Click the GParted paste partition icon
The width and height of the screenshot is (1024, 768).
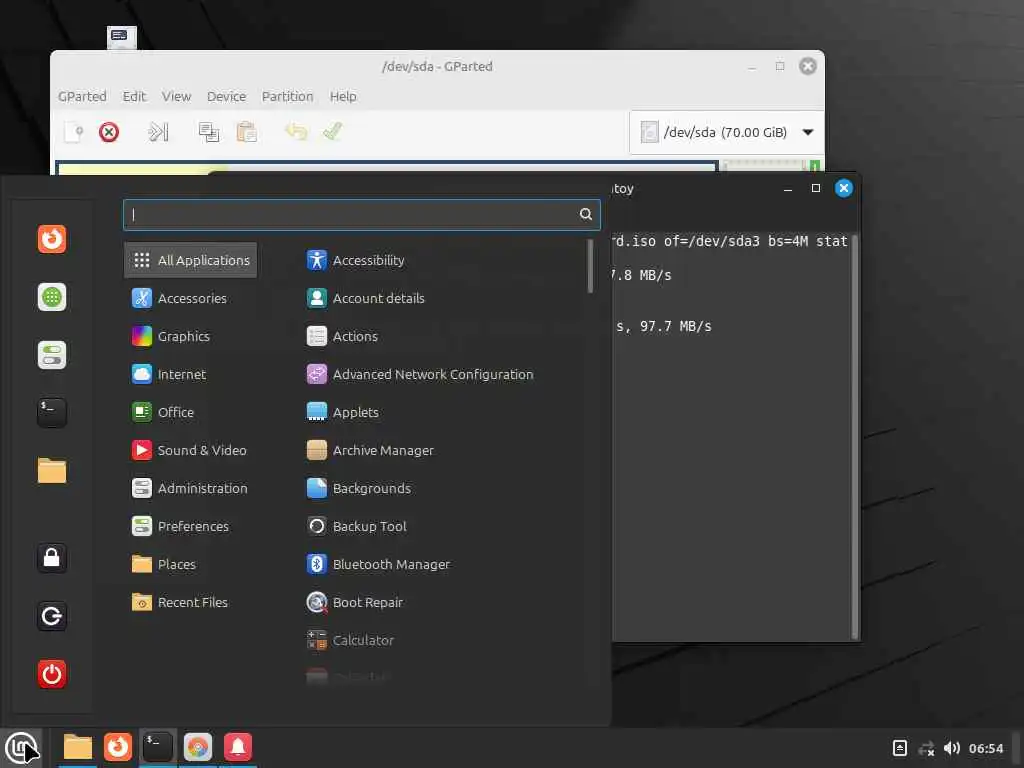[246, 132]
